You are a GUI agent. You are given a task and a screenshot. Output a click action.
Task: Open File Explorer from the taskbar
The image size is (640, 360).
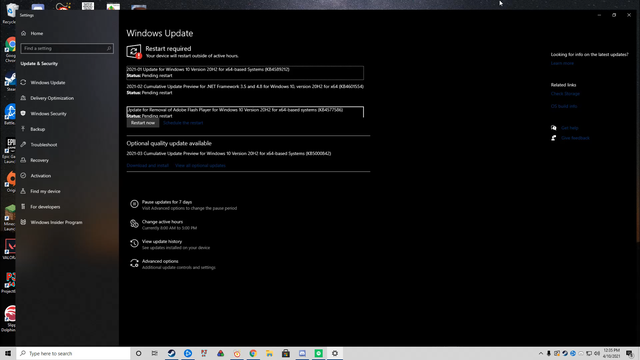pos(269,353)
